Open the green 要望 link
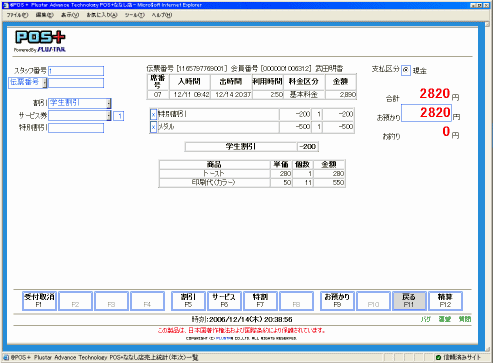Viewport: 493px width, 363px height. [444, 319]
